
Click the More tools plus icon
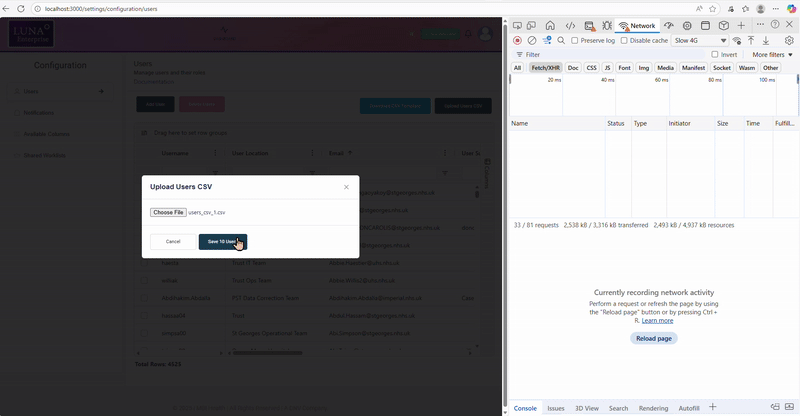pos(741,26)
